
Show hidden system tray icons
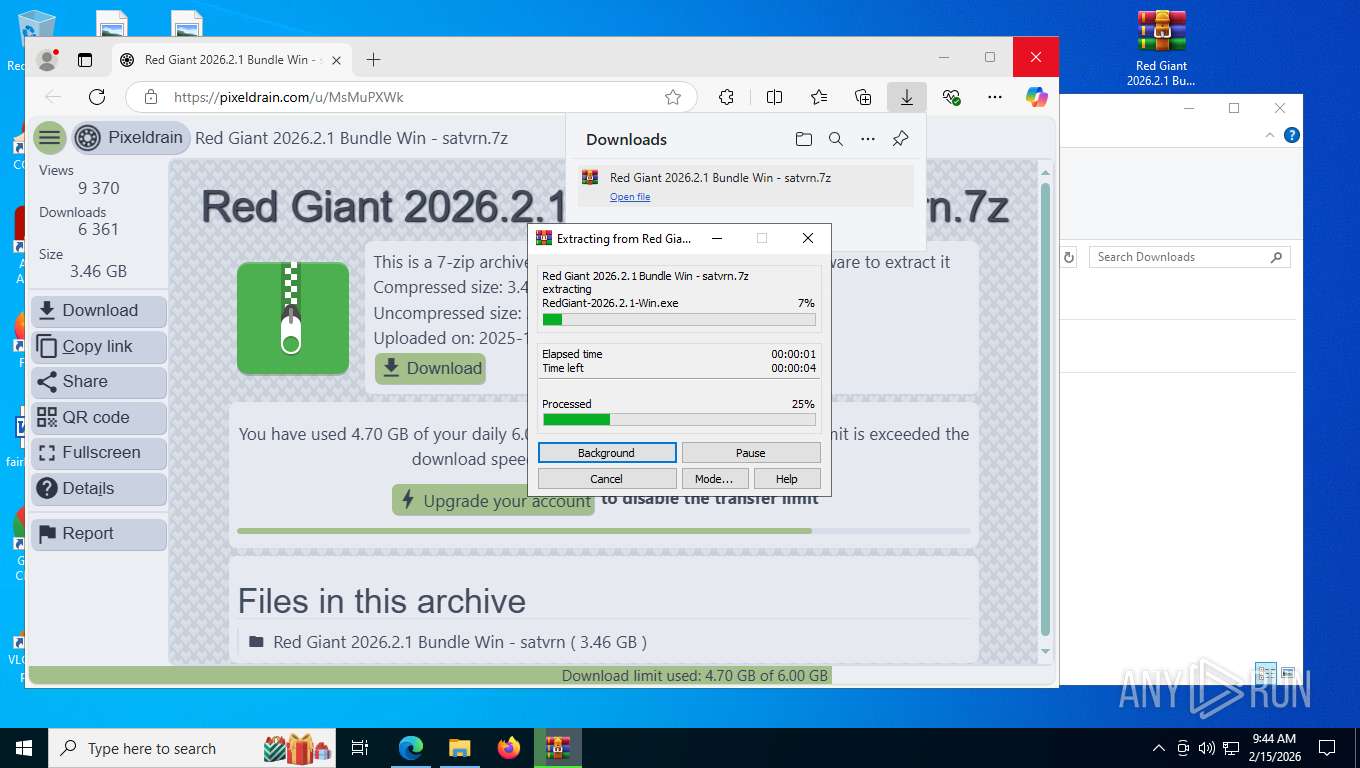click(1159, 748)
